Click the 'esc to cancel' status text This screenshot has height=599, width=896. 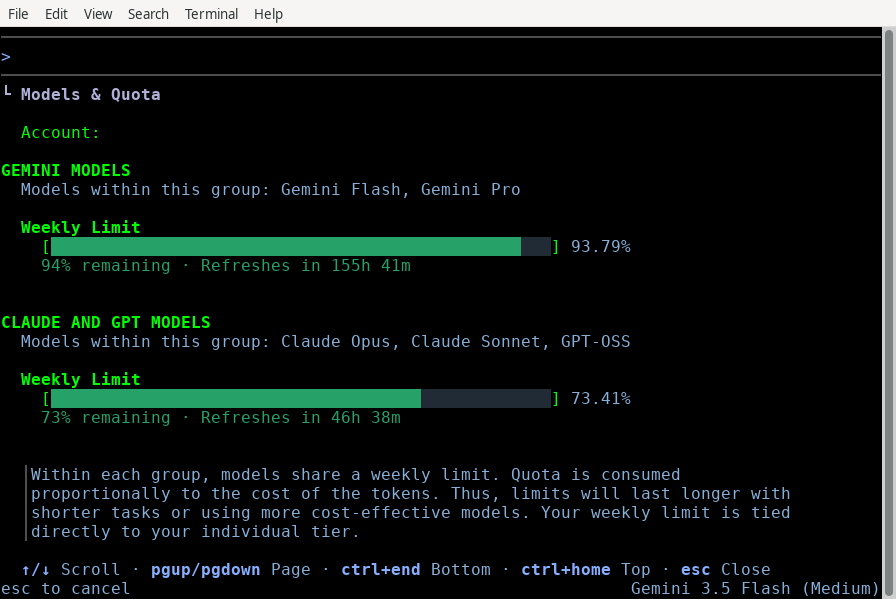coord(66,589)
